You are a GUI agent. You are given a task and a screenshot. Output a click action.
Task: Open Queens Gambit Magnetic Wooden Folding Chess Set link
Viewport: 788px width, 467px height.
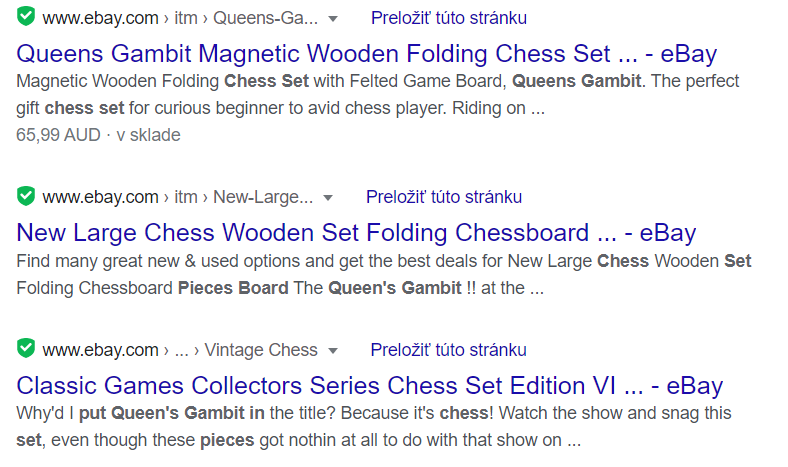point(366,54)
